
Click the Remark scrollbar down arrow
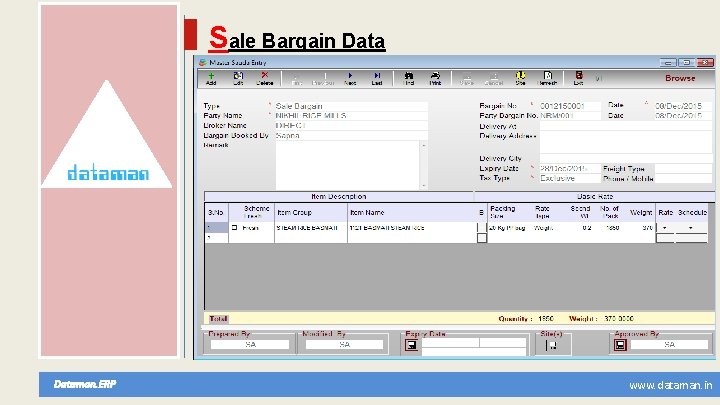click(x=423, y=186)
